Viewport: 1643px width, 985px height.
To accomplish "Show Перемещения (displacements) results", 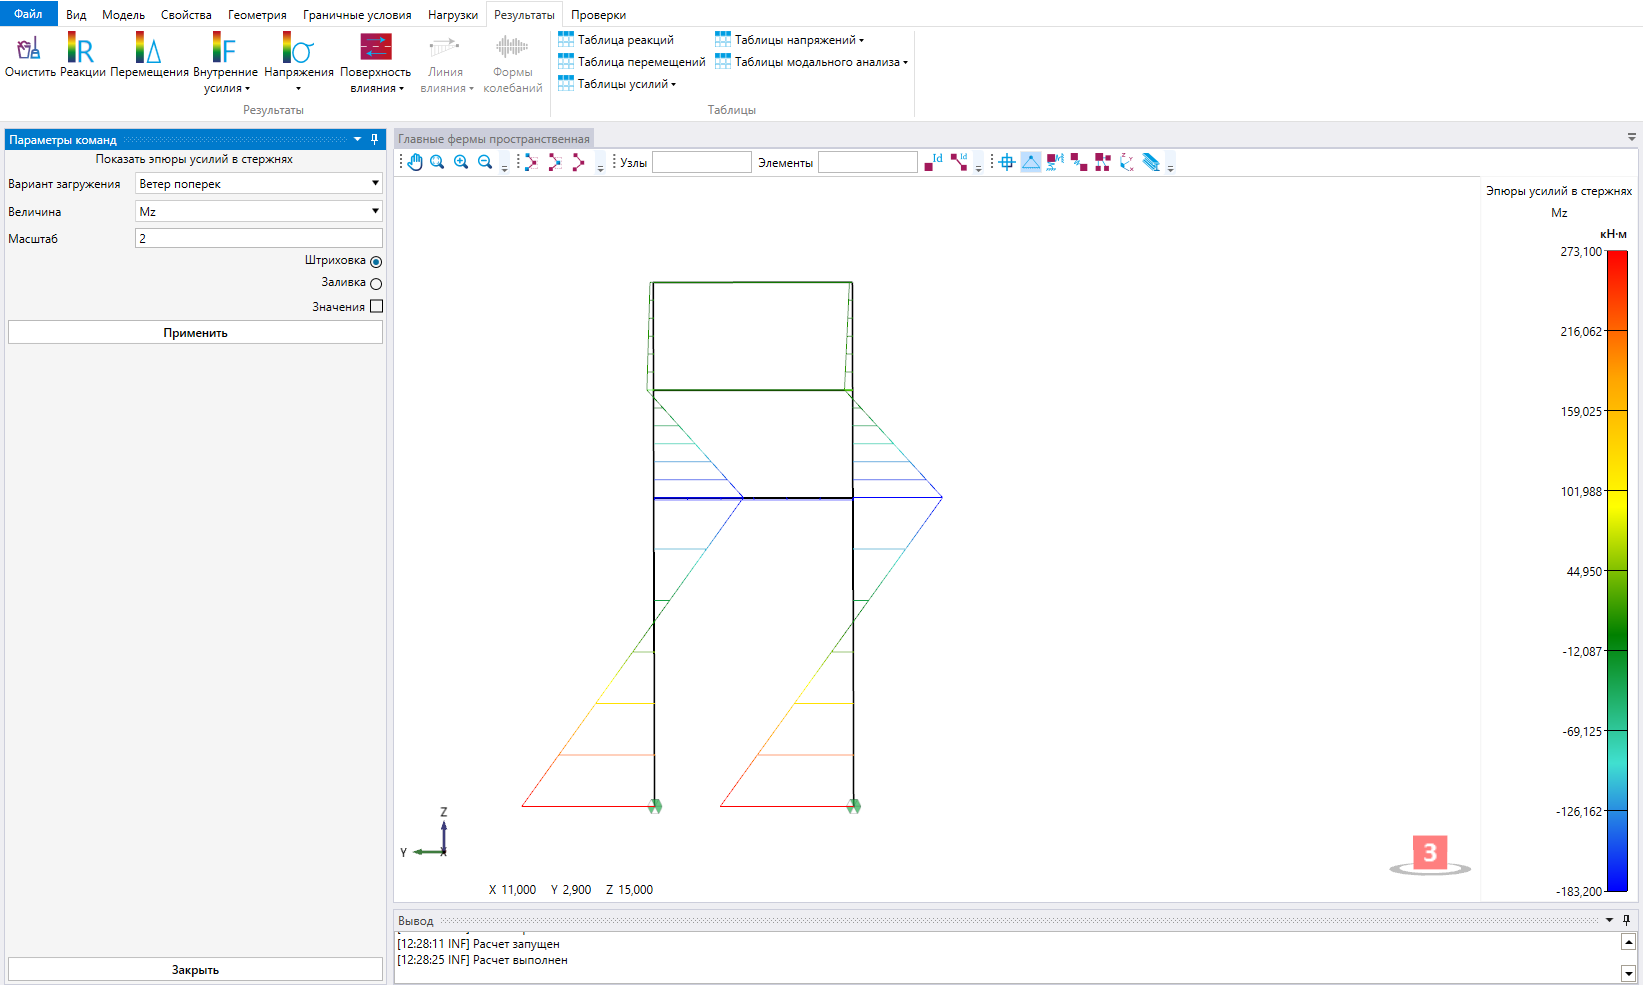I will [148, 47].
